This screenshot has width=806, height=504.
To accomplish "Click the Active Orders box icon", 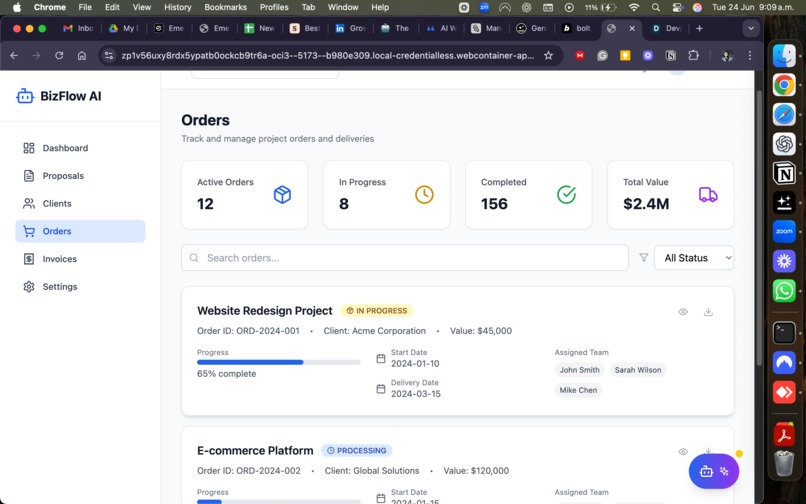I will click(282, 195).
